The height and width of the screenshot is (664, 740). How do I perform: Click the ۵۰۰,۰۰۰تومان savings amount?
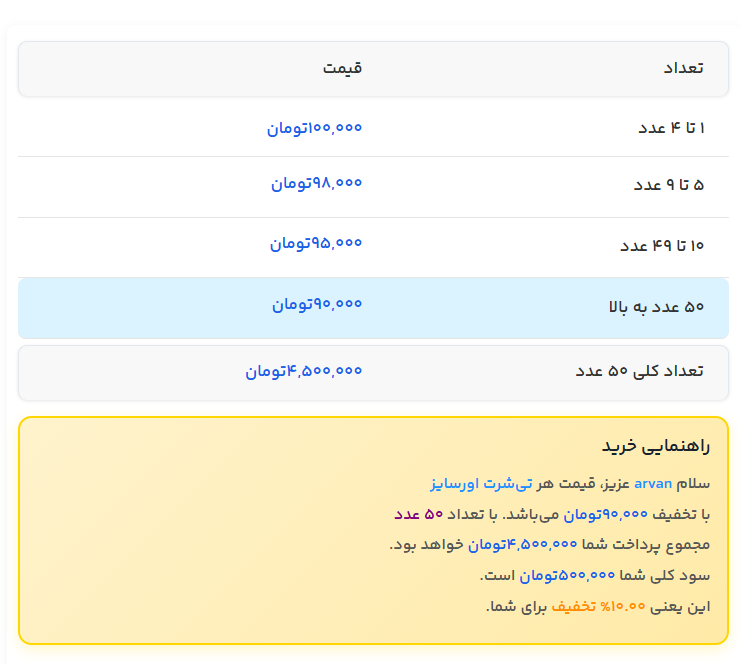pos(567,575)
